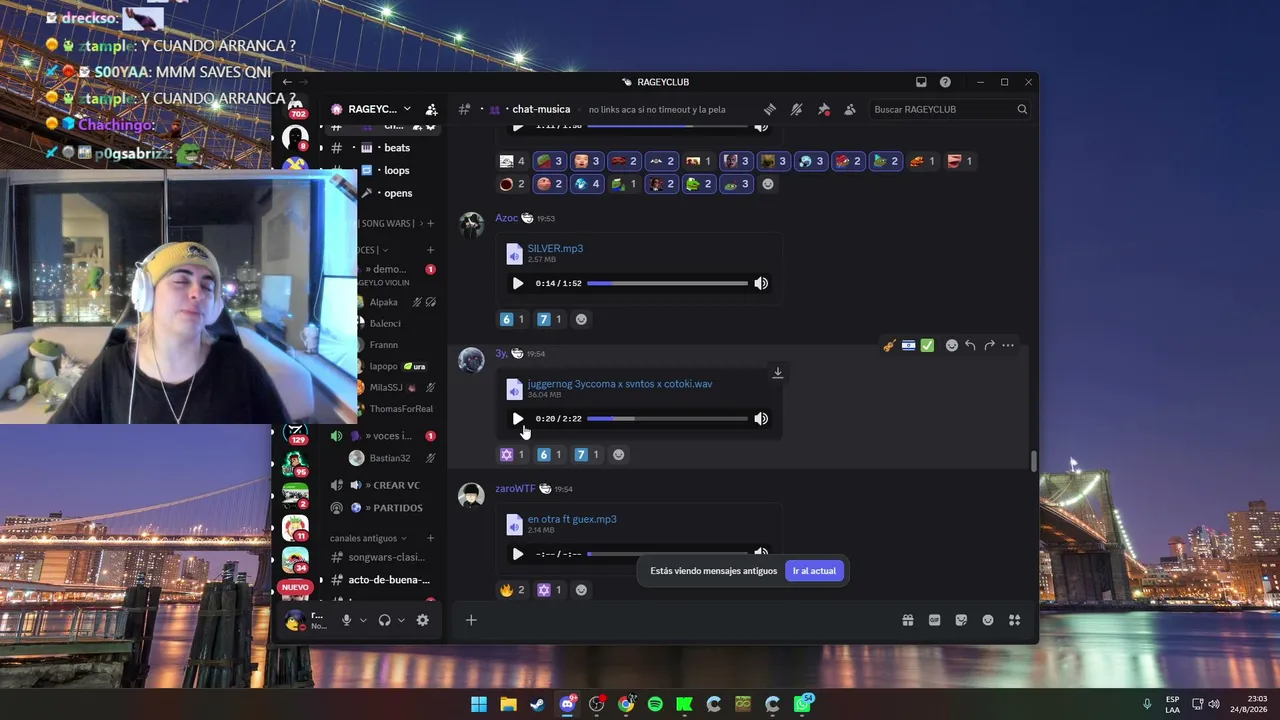Open pinned messages in chat-musica

point(824,109)
